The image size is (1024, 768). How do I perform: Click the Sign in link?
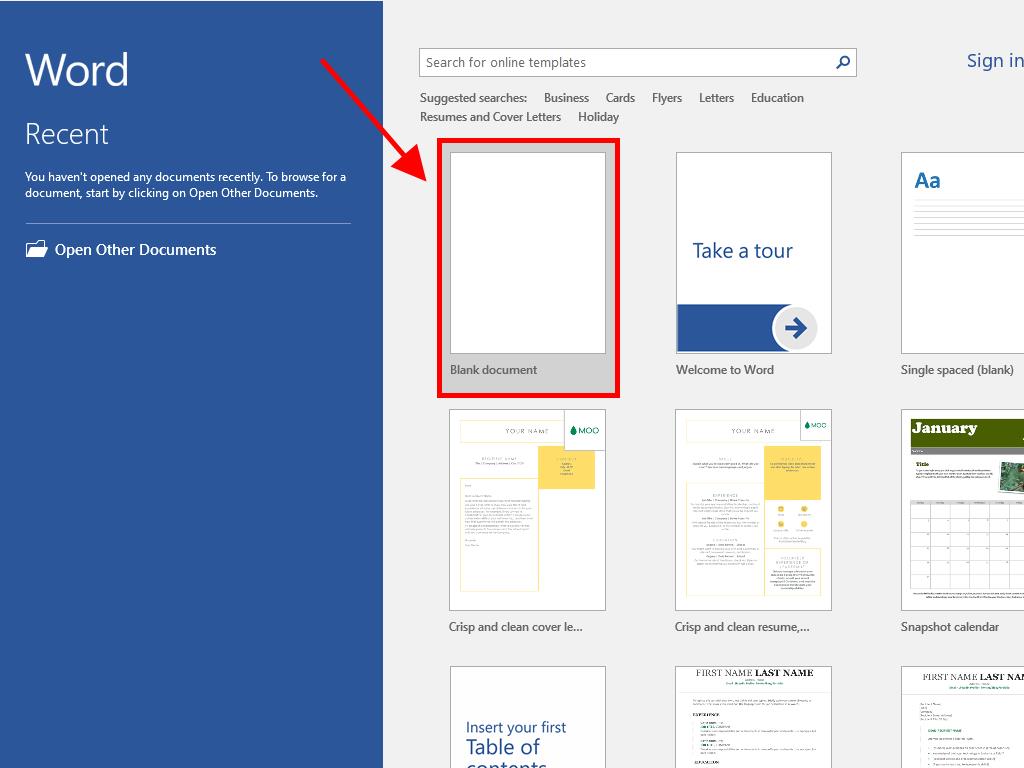[x=994, y=61]
